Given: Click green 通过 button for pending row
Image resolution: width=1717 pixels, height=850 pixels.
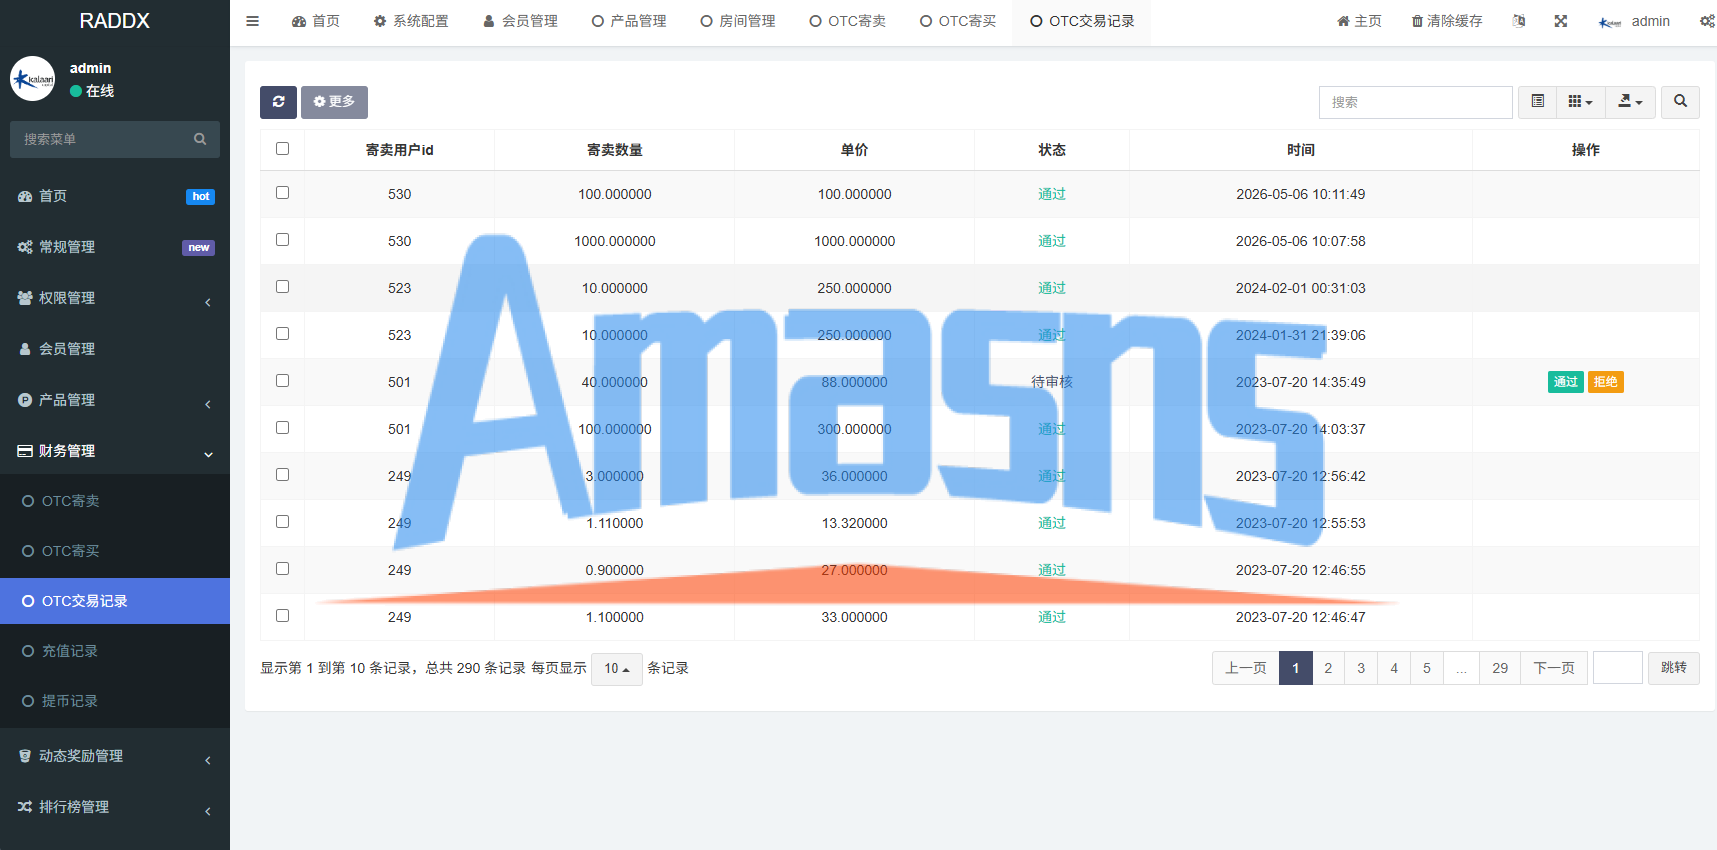Looking at the screenshot, I should pyautogui.click(x=1565, y=382).
